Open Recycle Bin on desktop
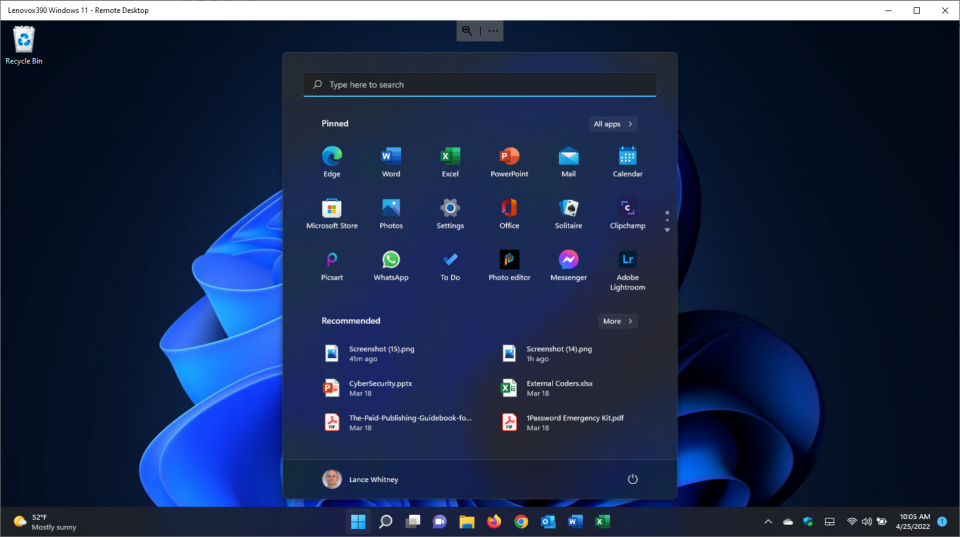 (24, 45)
